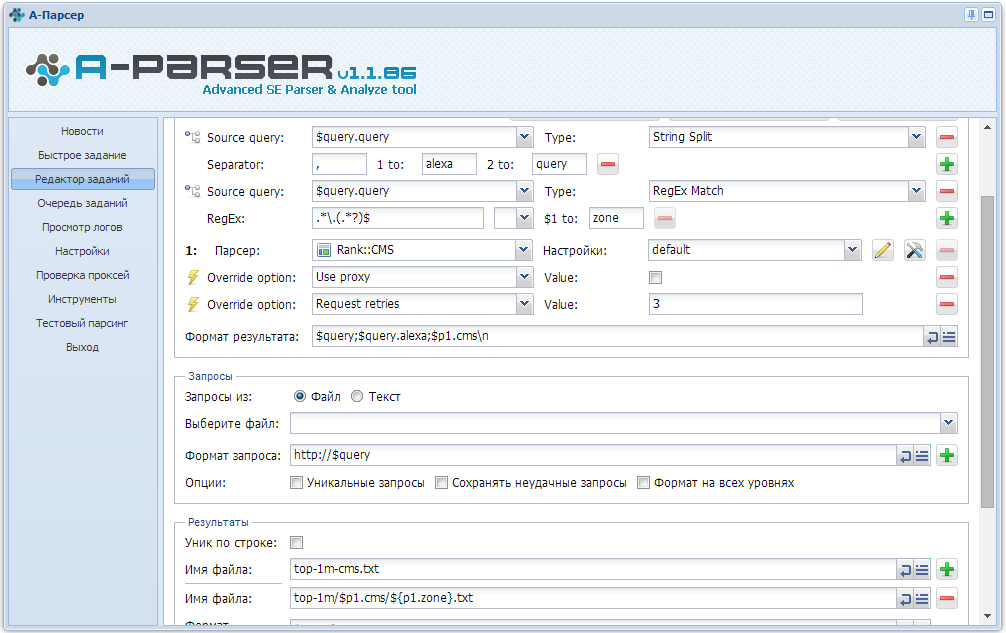
Task: Remove the Use proxy override option
Action: click(946, 277)
